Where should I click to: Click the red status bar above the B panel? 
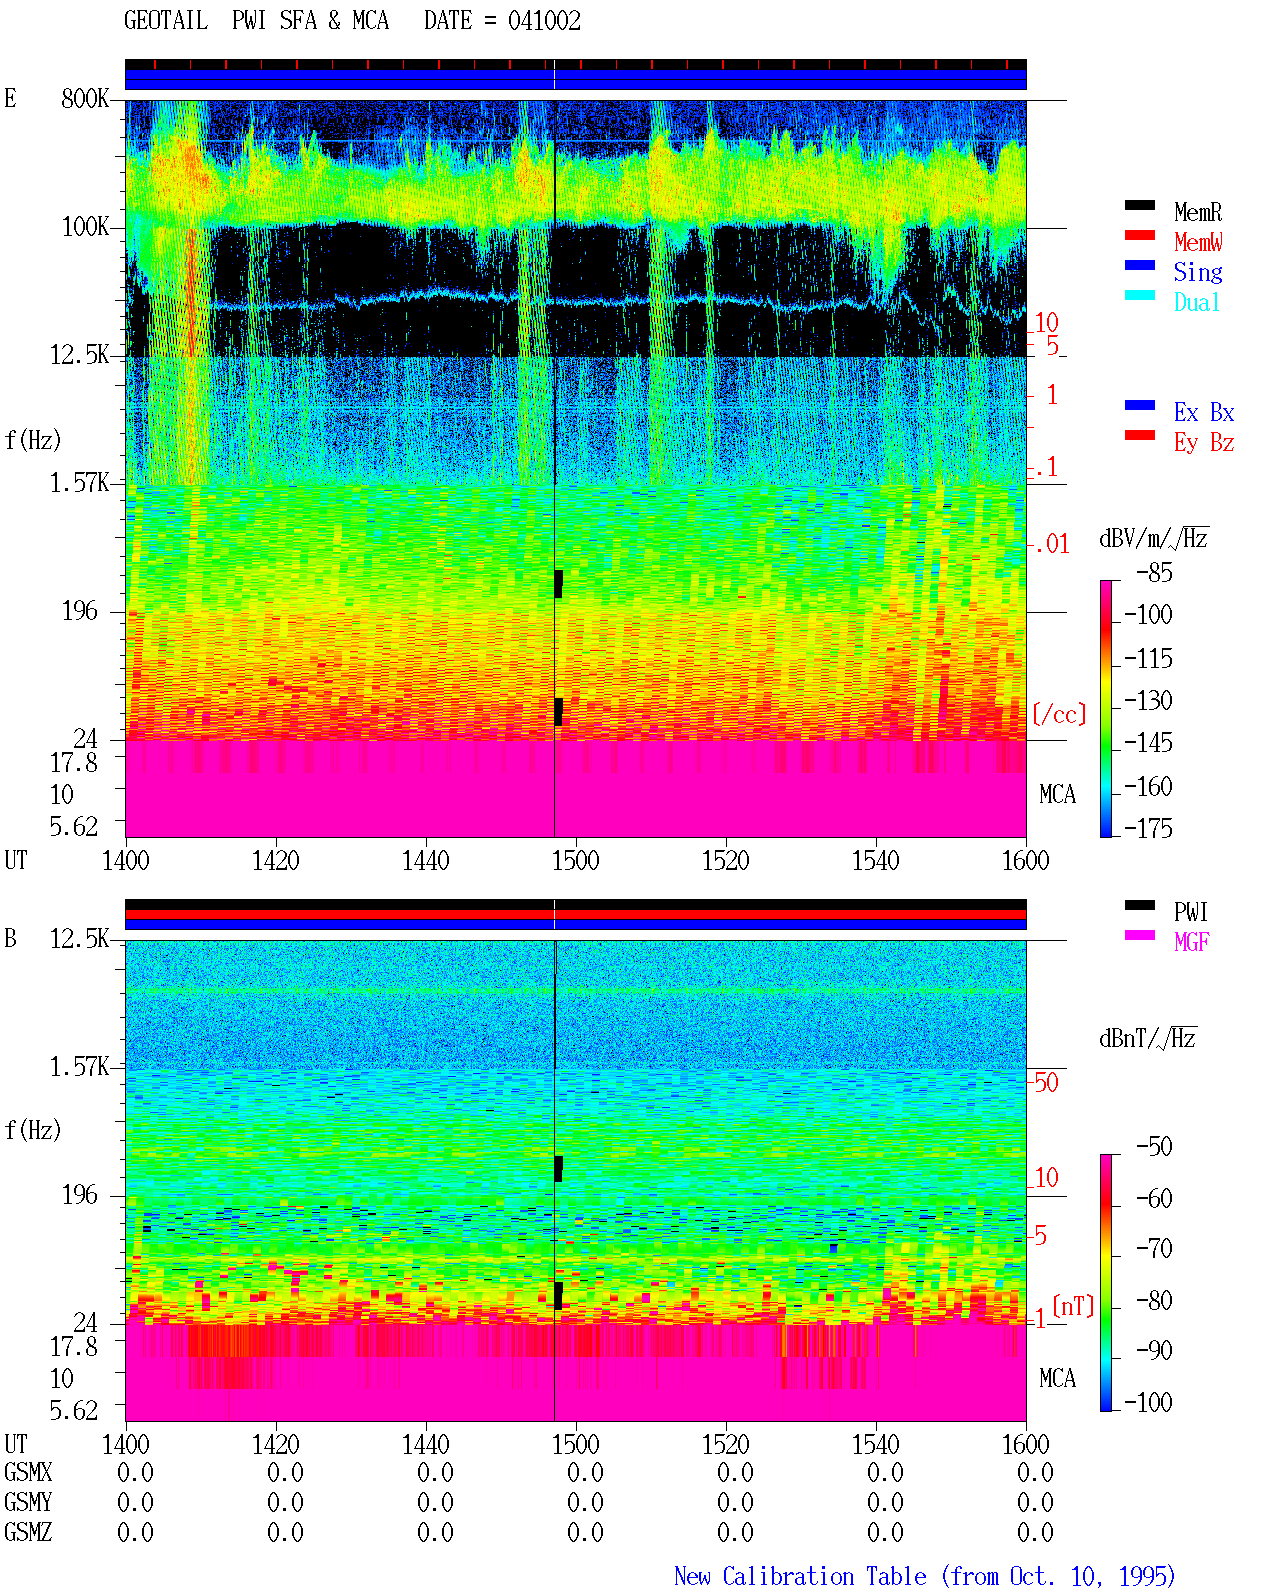(575, 914)
